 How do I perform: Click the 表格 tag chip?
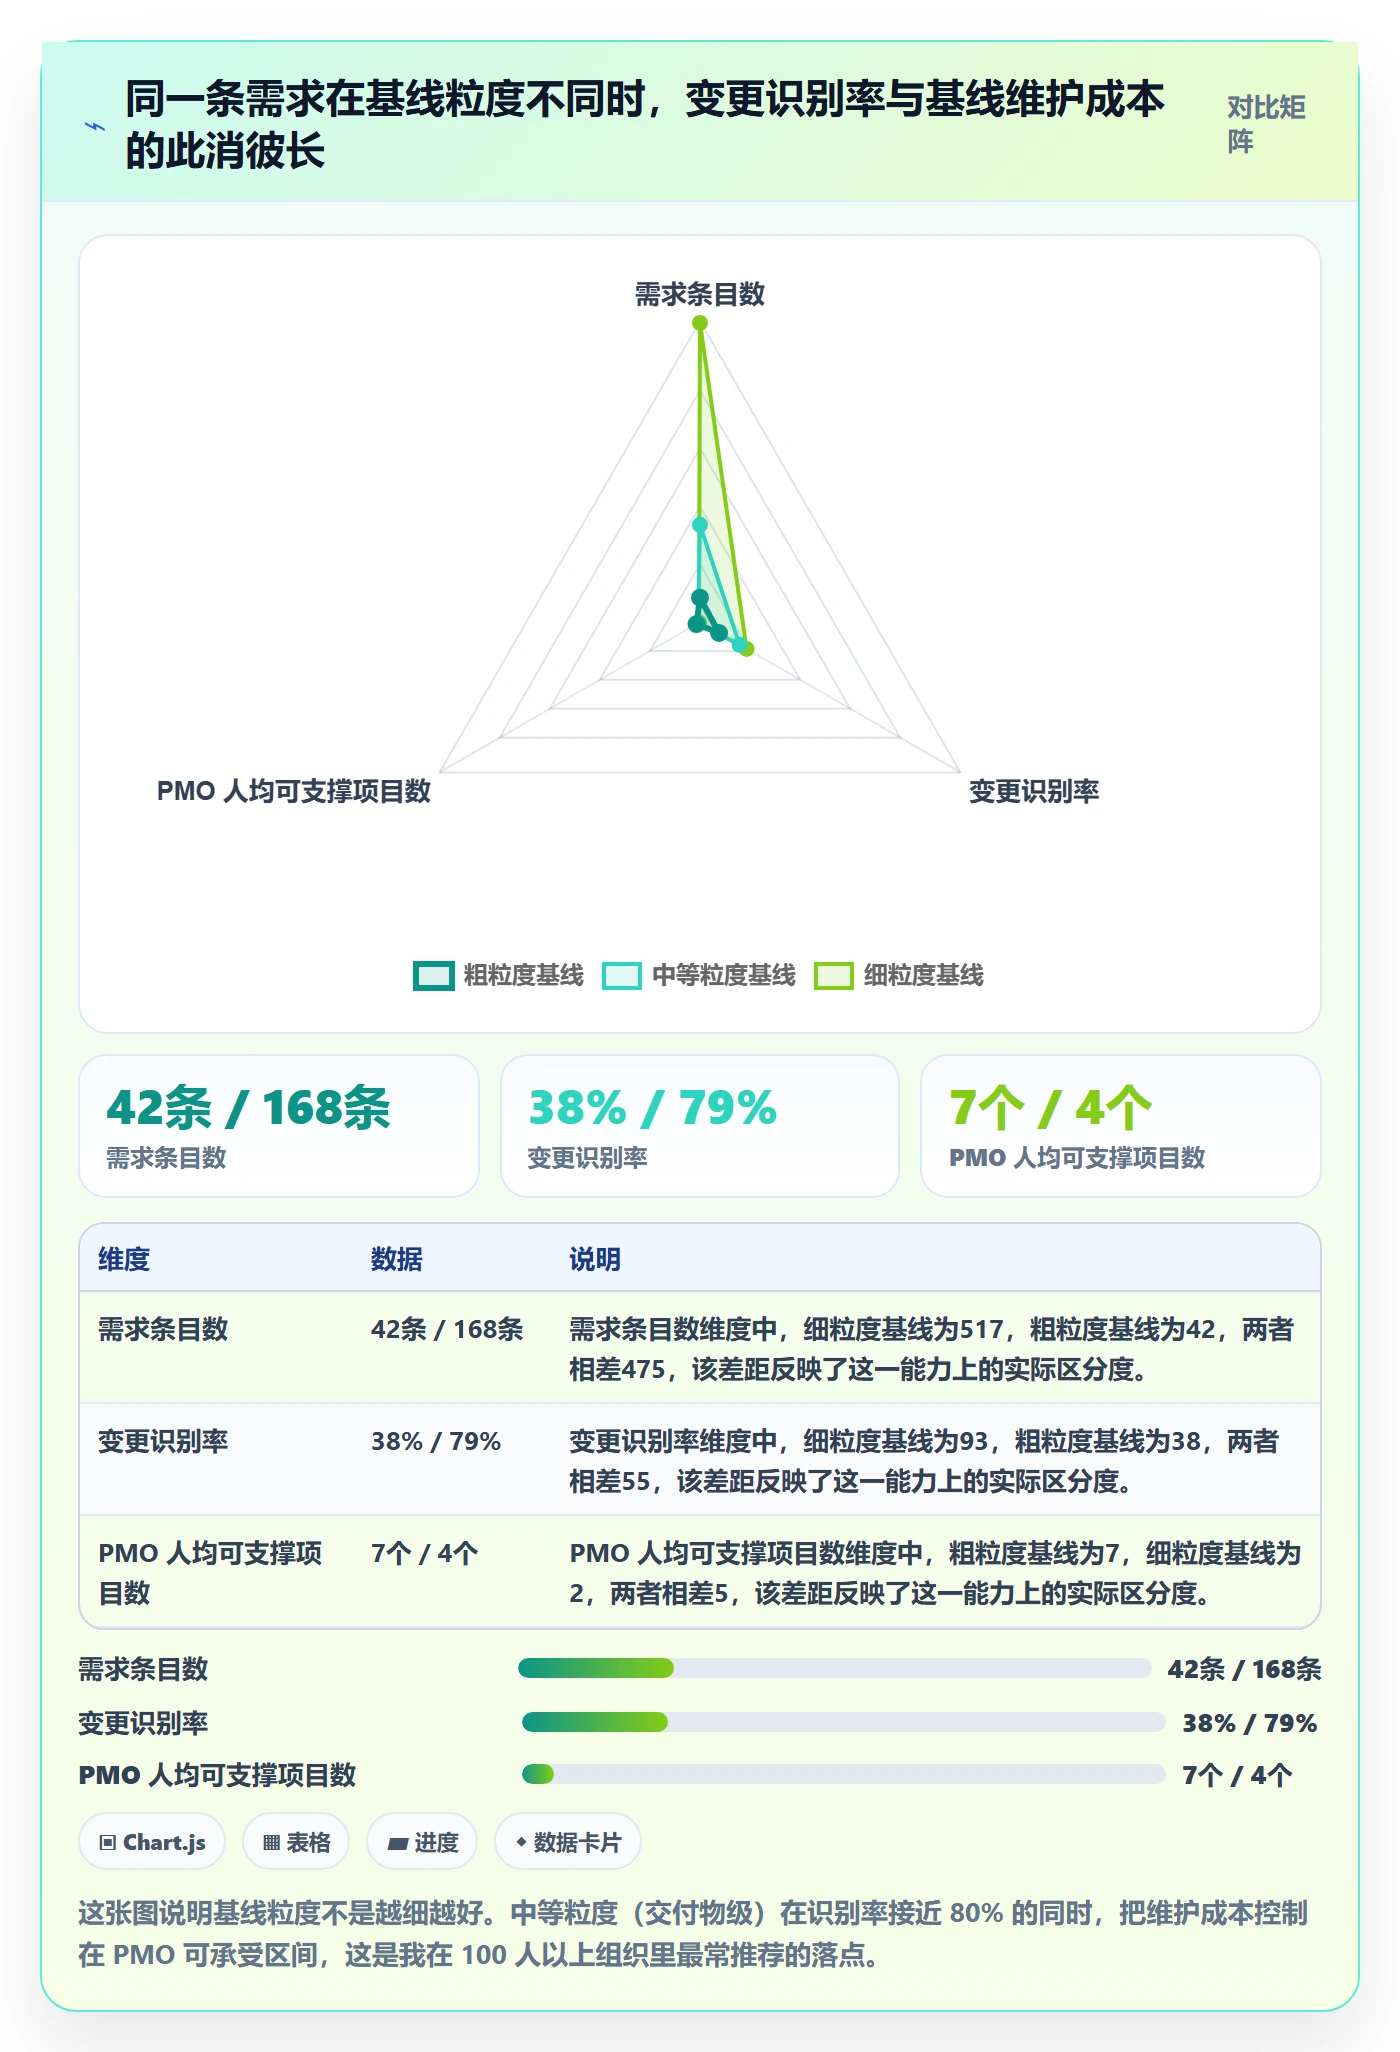point(296,1841)
